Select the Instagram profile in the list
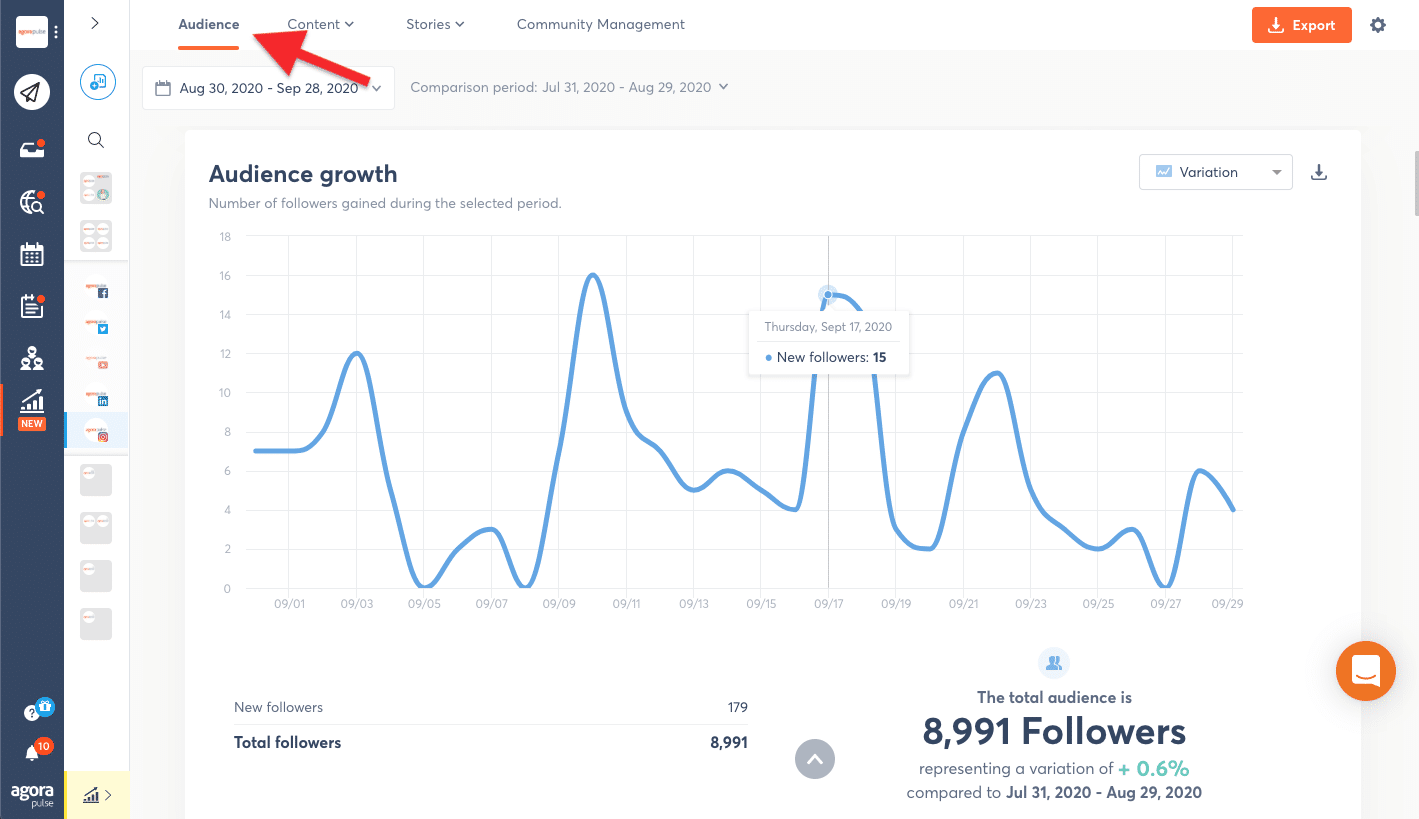Image resolution: width=1419 pixels, height=819 pixels. (x=97, y=430)
